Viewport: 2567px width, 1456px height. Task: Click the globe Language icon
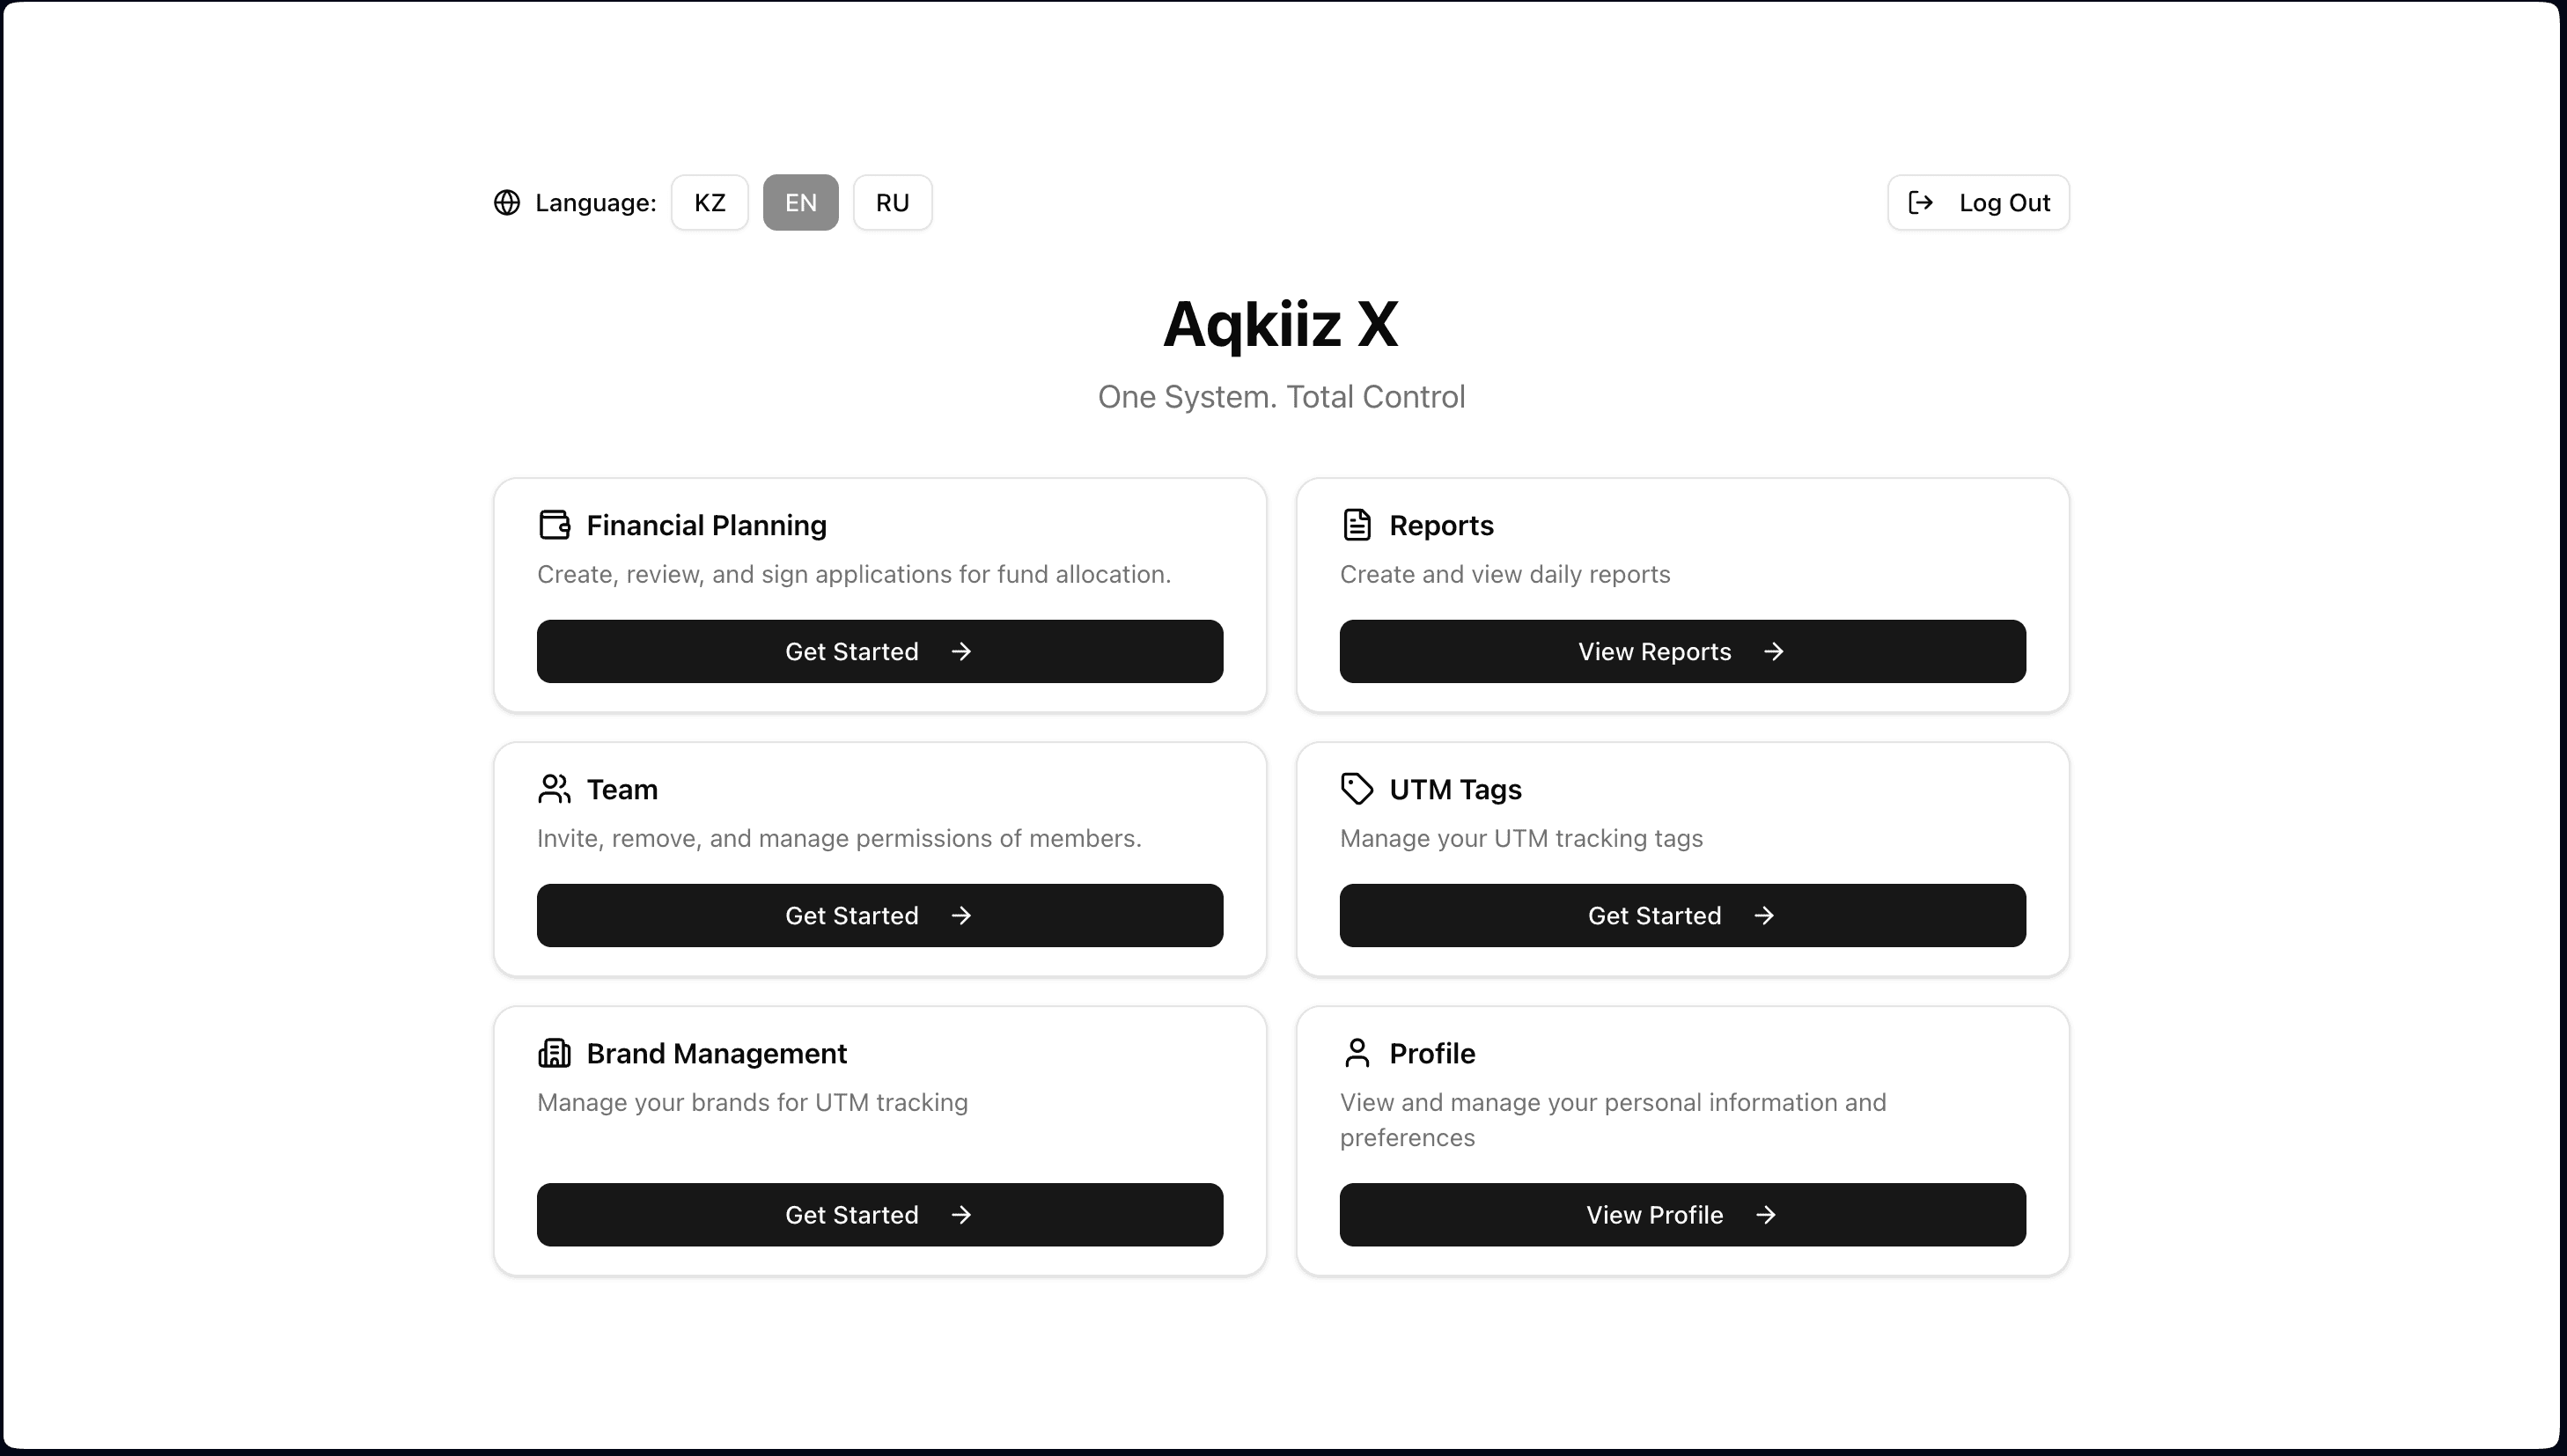pos(507,202)
